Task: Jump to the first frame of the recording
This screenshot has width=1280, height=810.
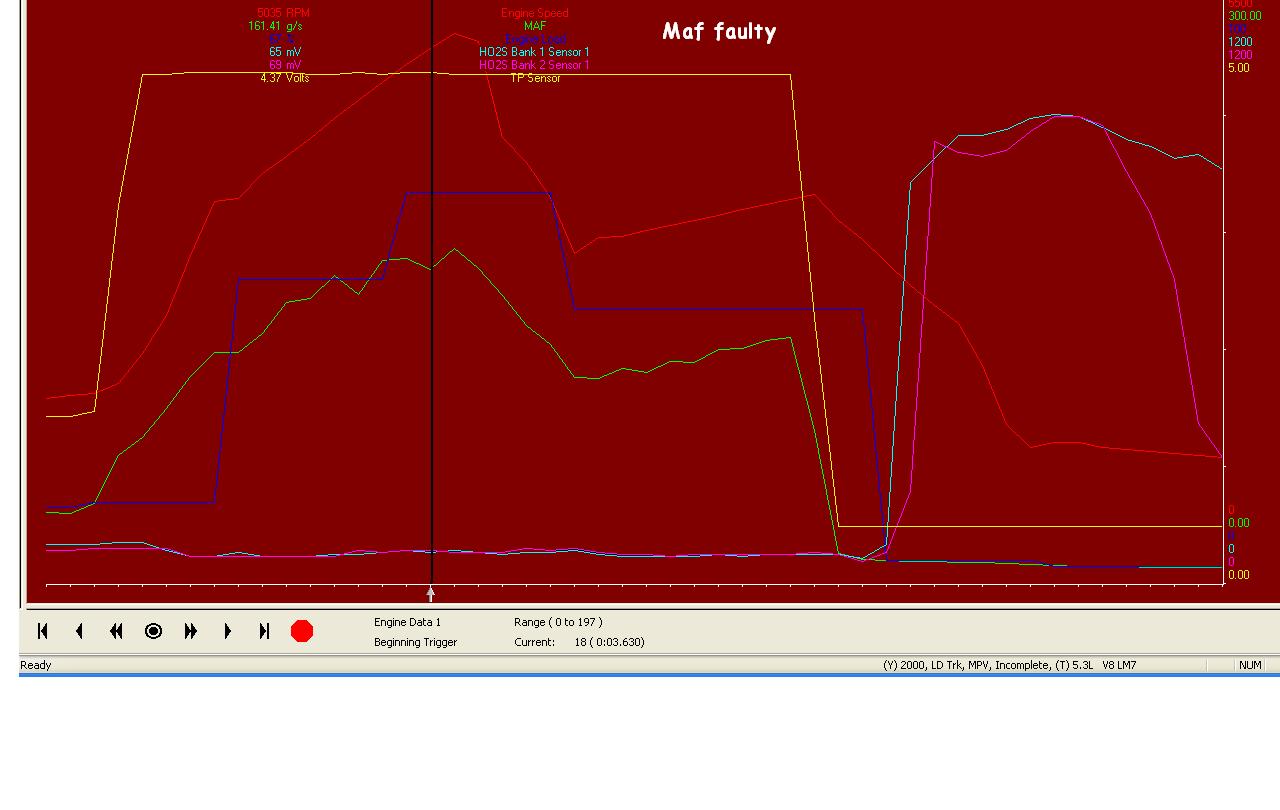Action: coord(42,631)
